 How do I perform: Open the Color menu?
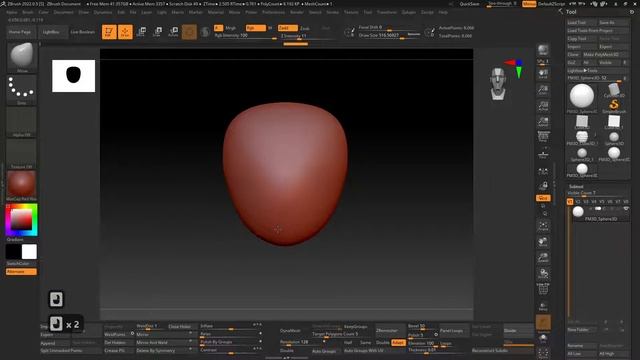[43, 12]
